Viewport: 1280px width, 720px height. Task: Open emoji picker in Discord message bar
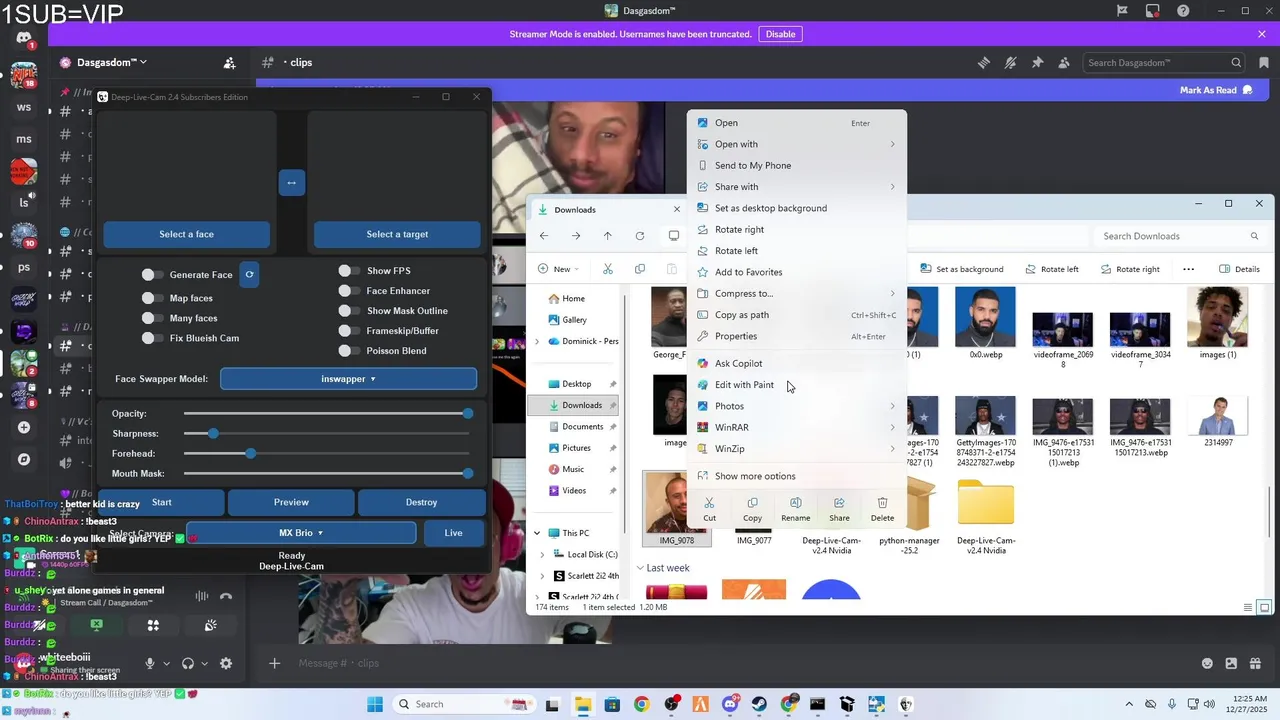coord(1208,663)
